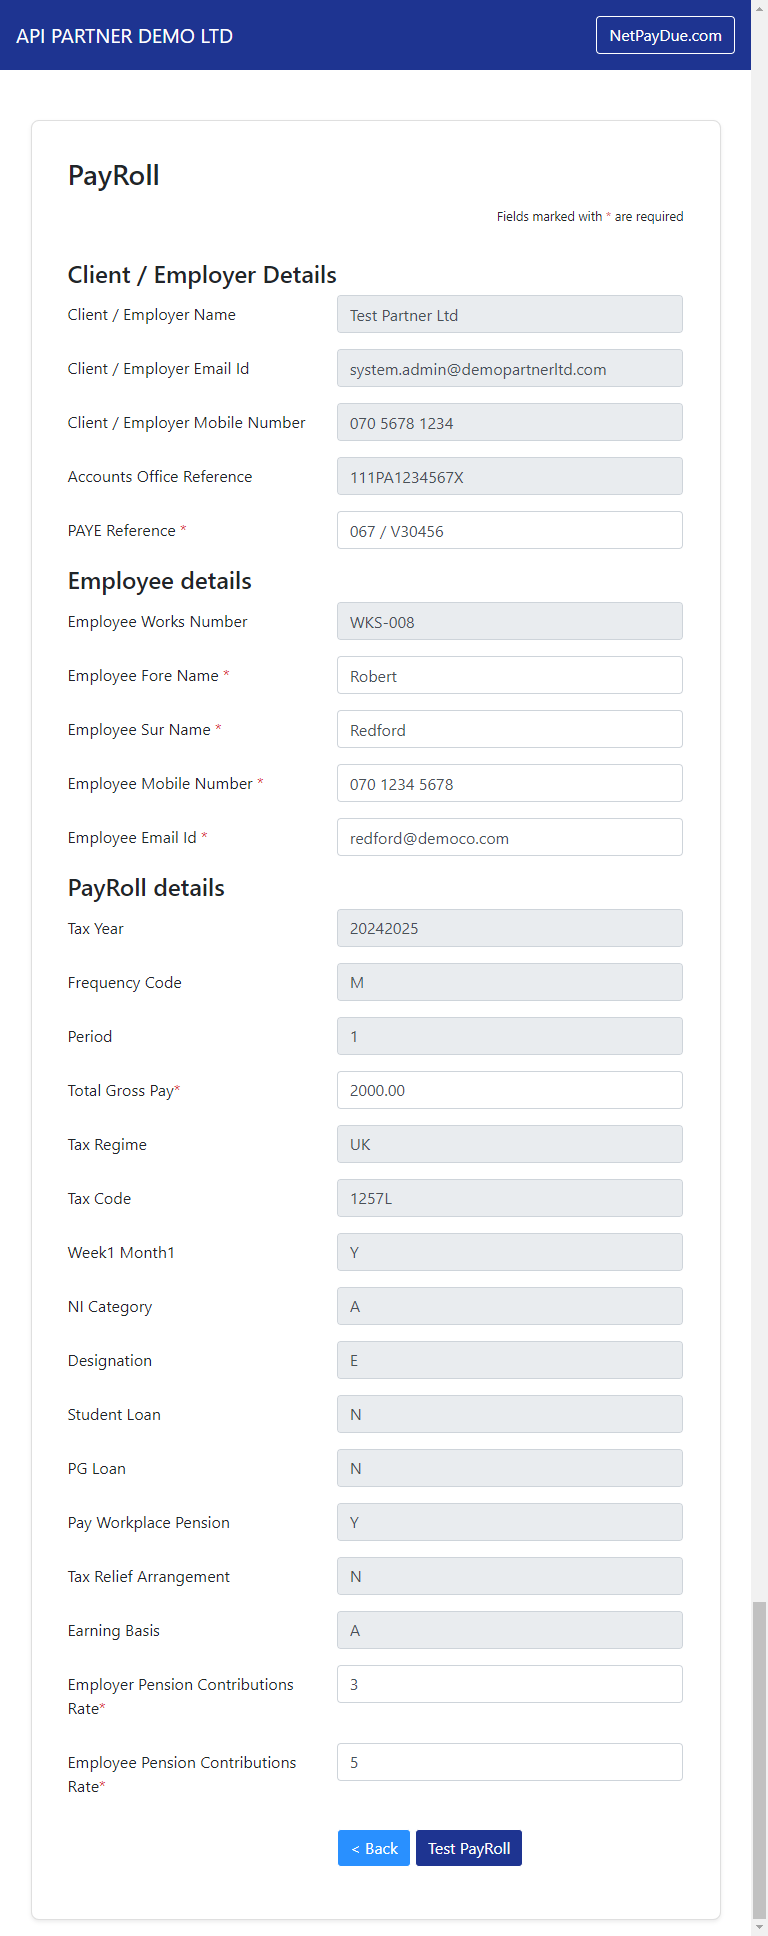Select the Employee Sur Name input

click(510, 729)
